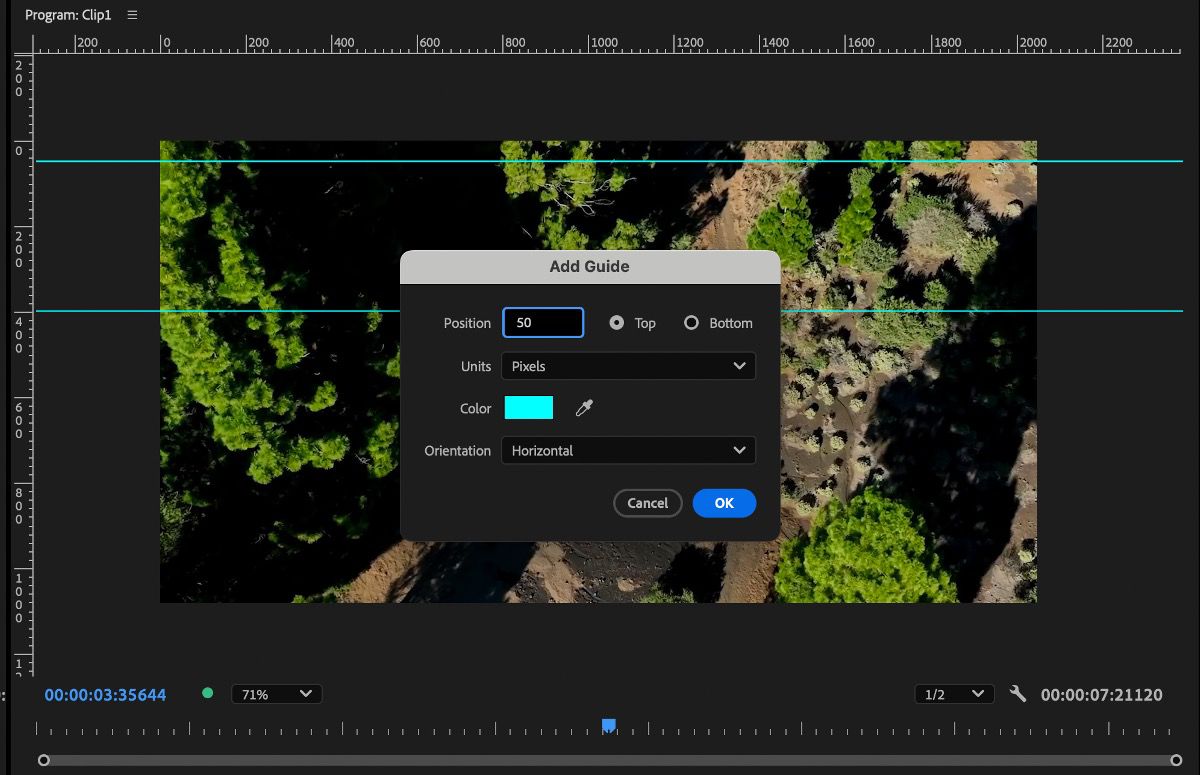The image size is (1200, 775).
Task: Focus the Position input field
Action: [x=543, y=323]
